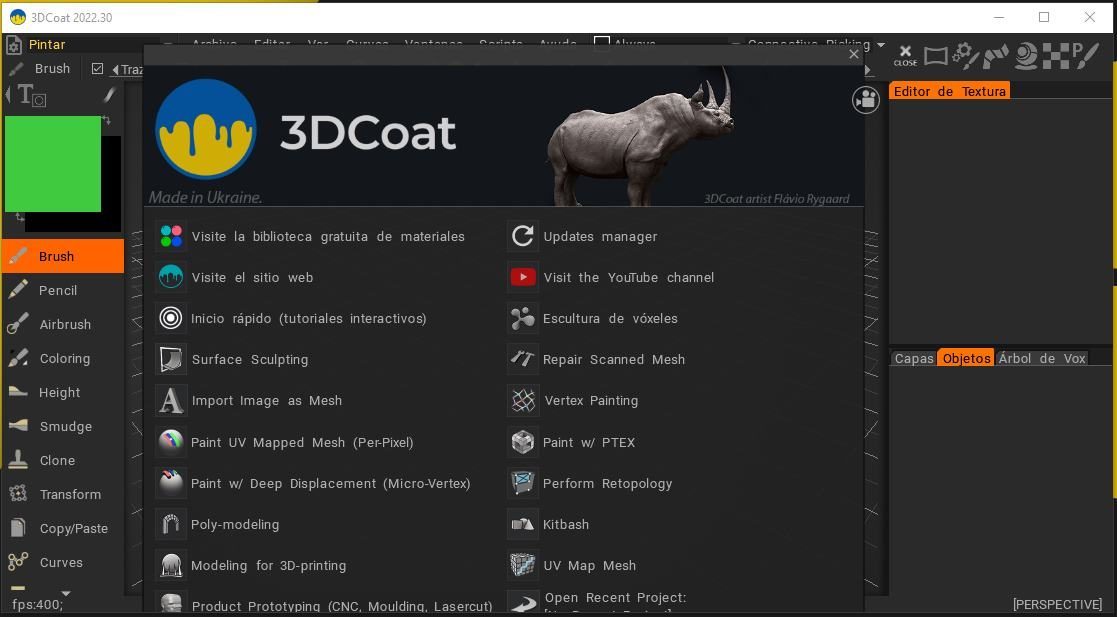1117x617 pixels.
Task: Click the Pintar room icon
Action: tap(14, 45)
